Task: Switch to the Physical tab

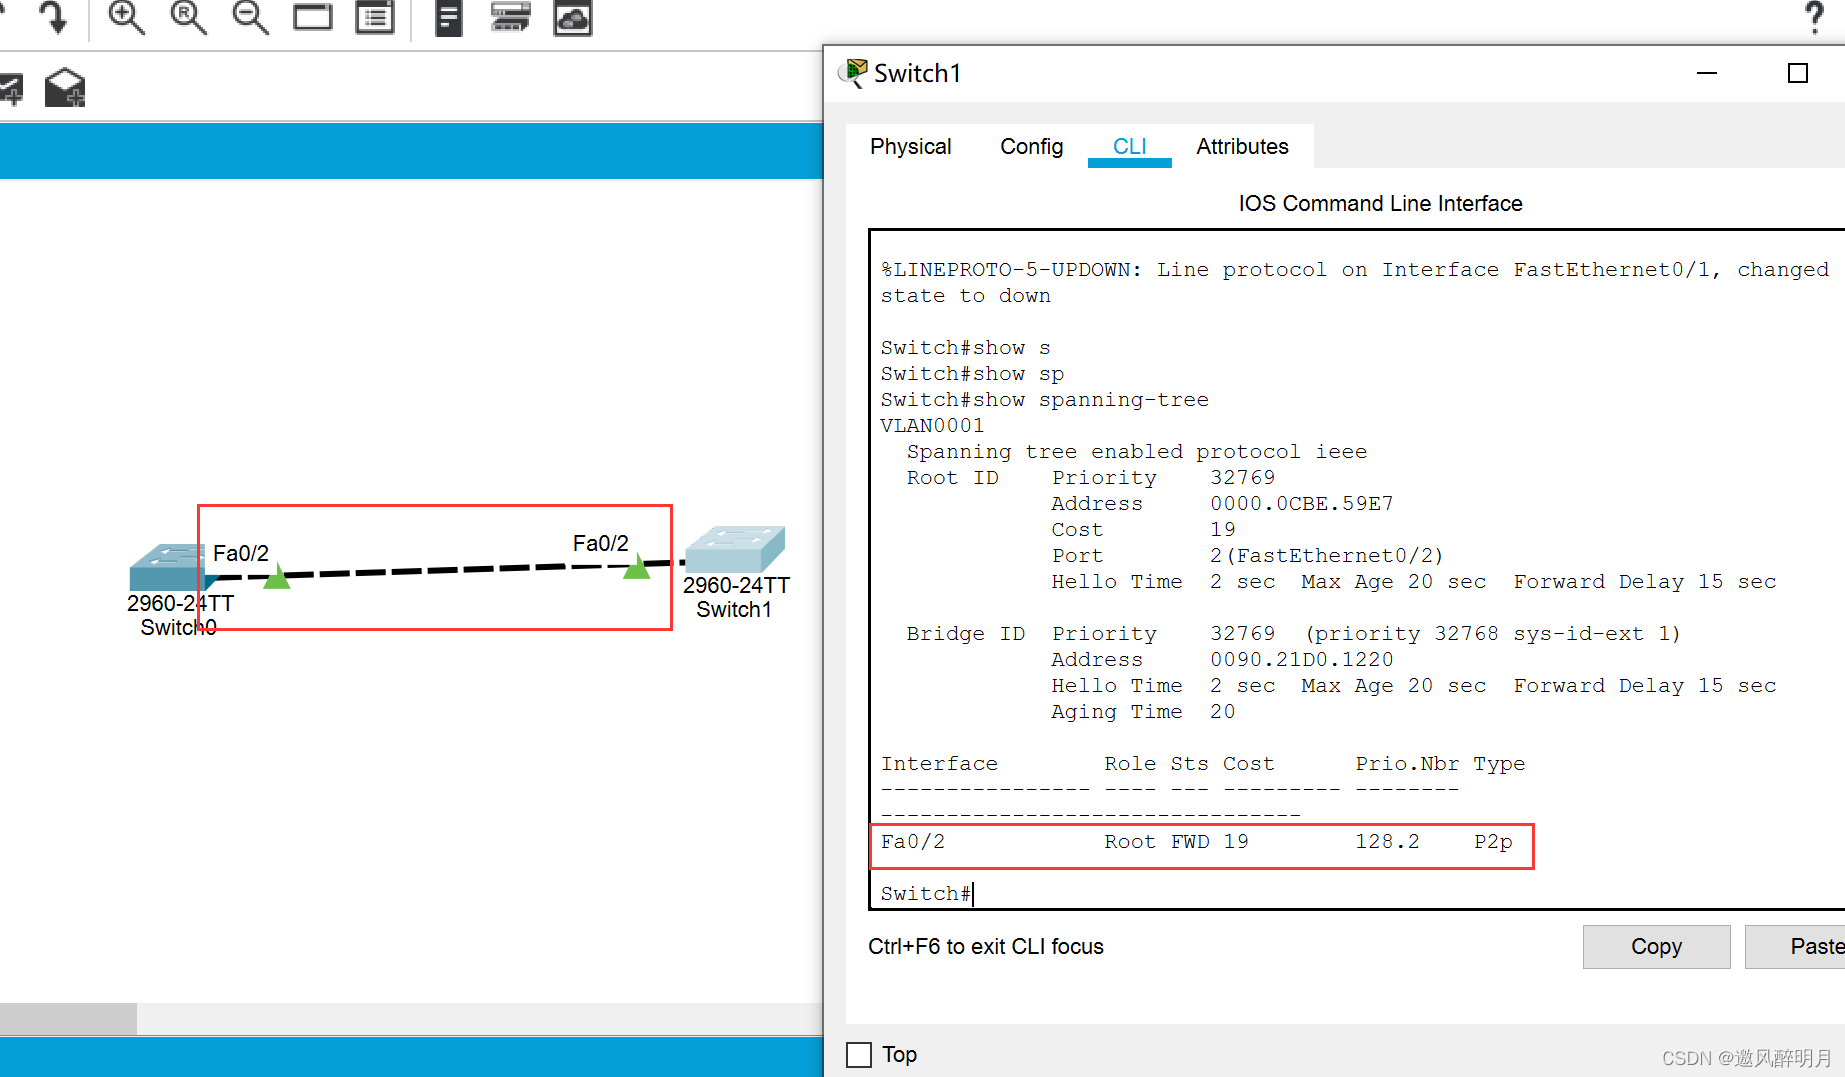Action: pos(910,146)
